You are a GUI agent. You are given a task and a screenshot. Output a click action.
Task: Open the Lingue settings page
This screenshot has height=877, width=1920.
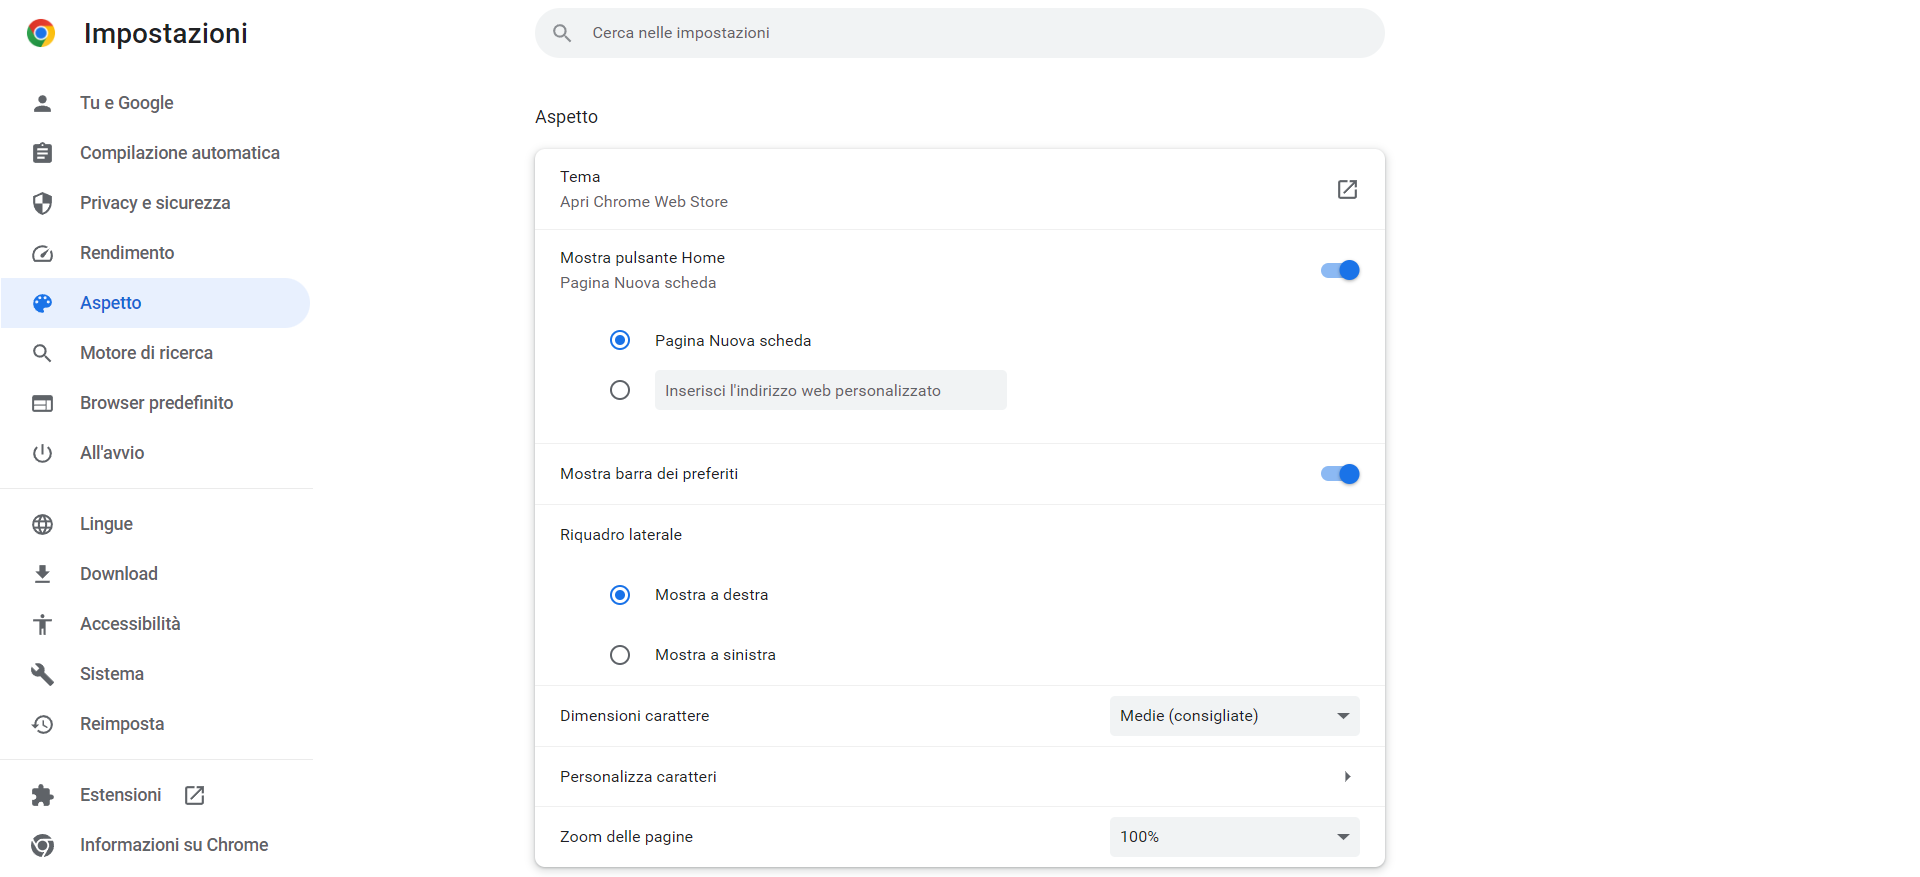click(x=106, y=524)
